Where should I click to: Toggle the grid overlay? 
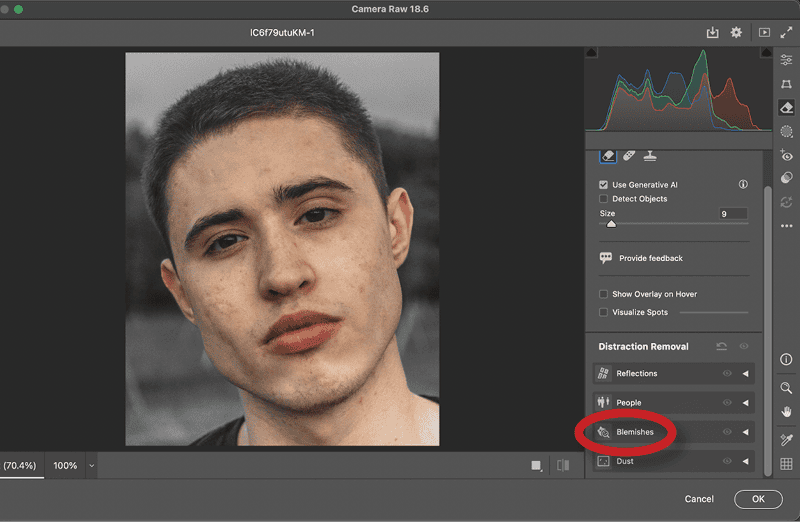tap(786, 463)
